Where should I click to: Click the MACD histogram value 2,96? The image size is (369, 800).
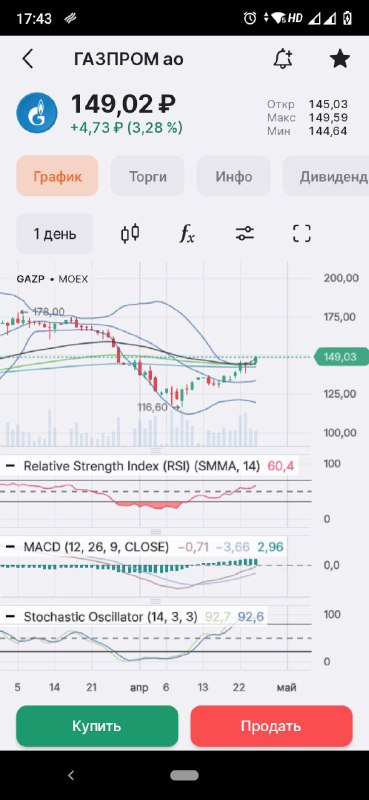270,547
